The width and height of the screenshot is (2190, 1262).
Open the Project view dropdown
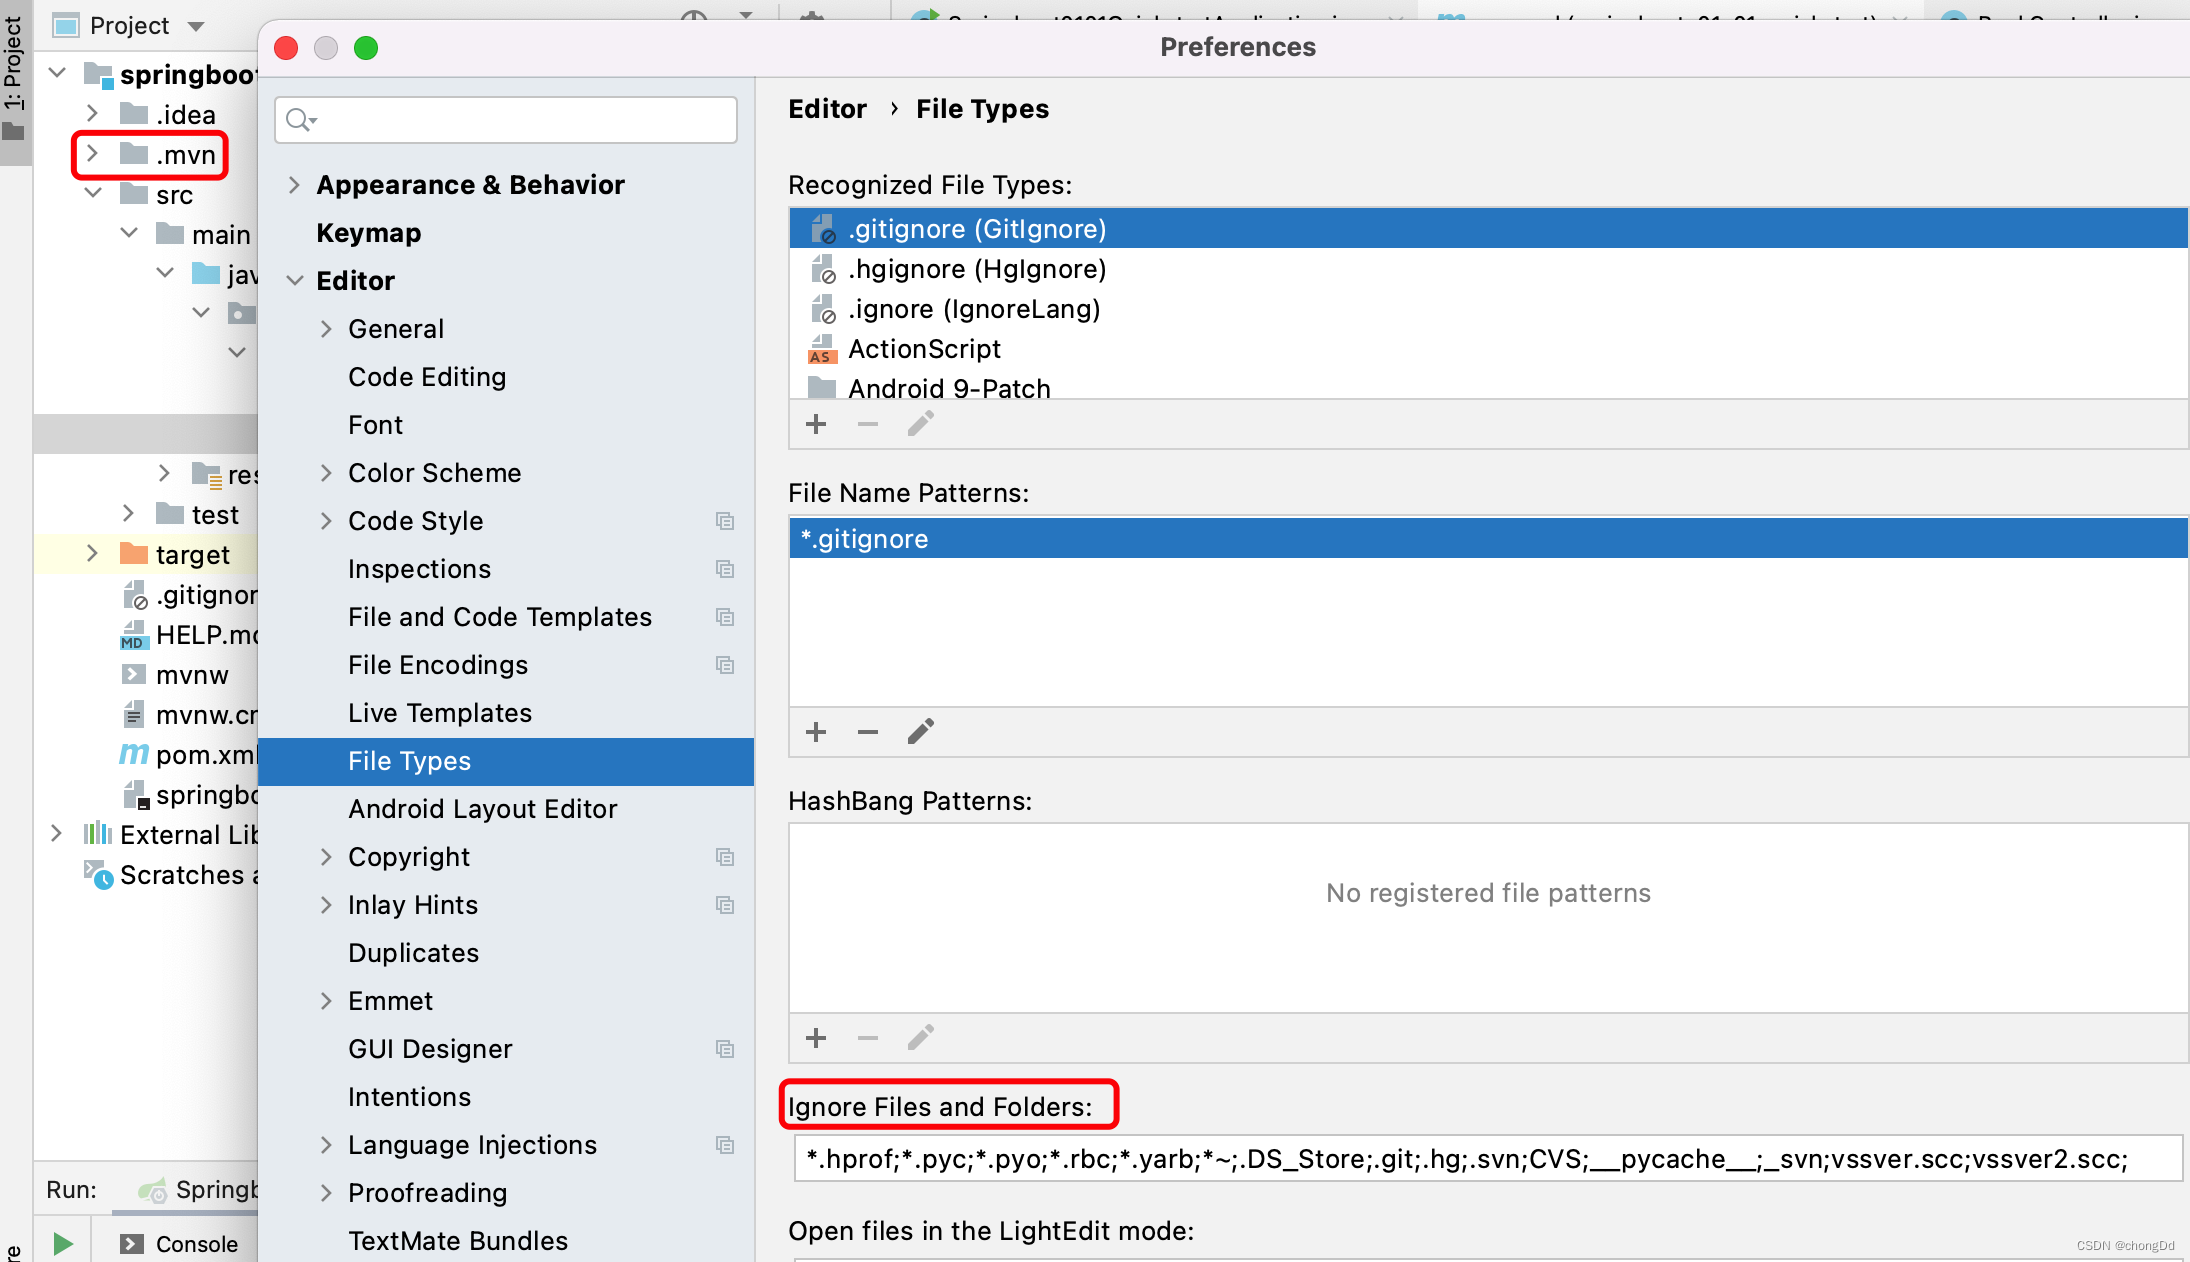point(196,26)
